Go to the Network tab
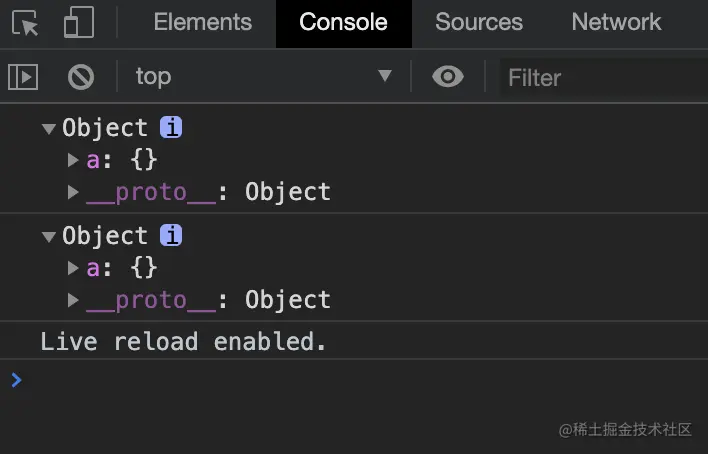The width and height of the screenshot is (708, 454). pyautogui.click(x=616, y=22)
